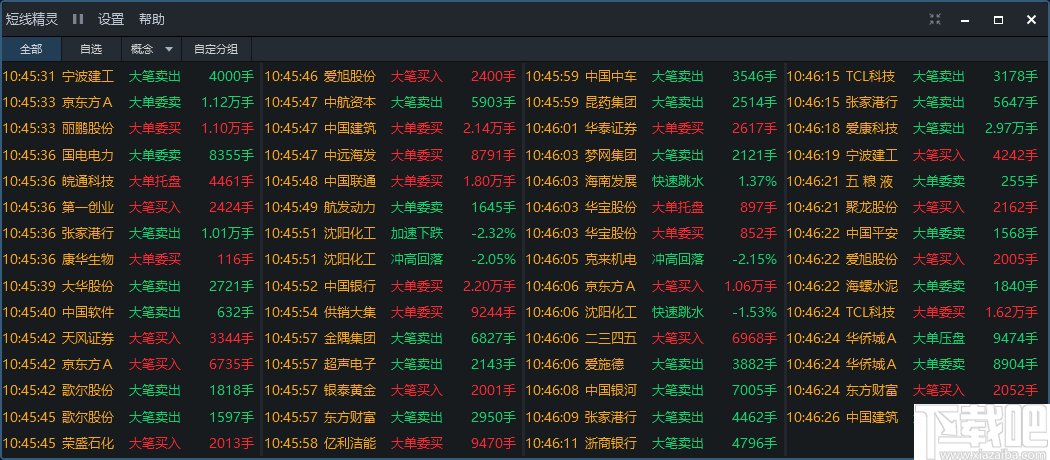Open 丽鹏股份 stock row
Screen dimensions: 1050x460
88,128
